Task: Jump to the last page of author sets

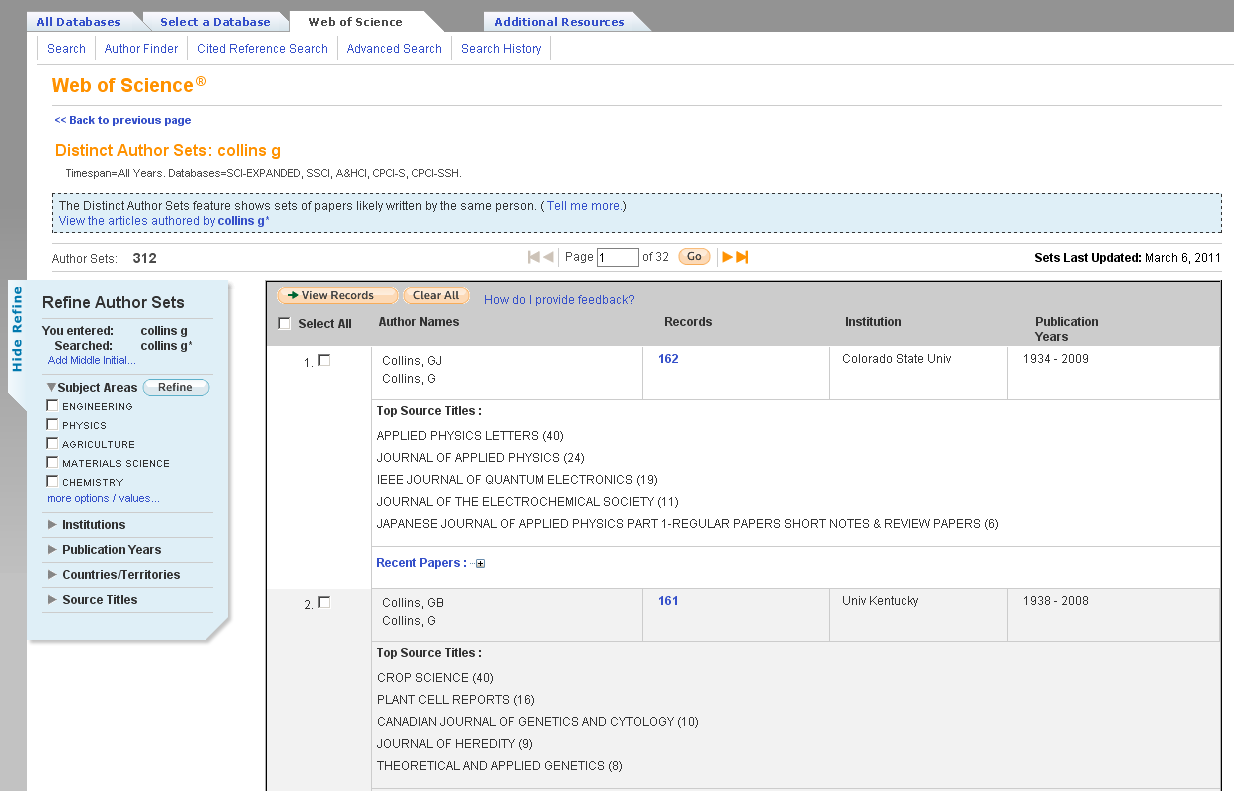Action: pos(742,257)
